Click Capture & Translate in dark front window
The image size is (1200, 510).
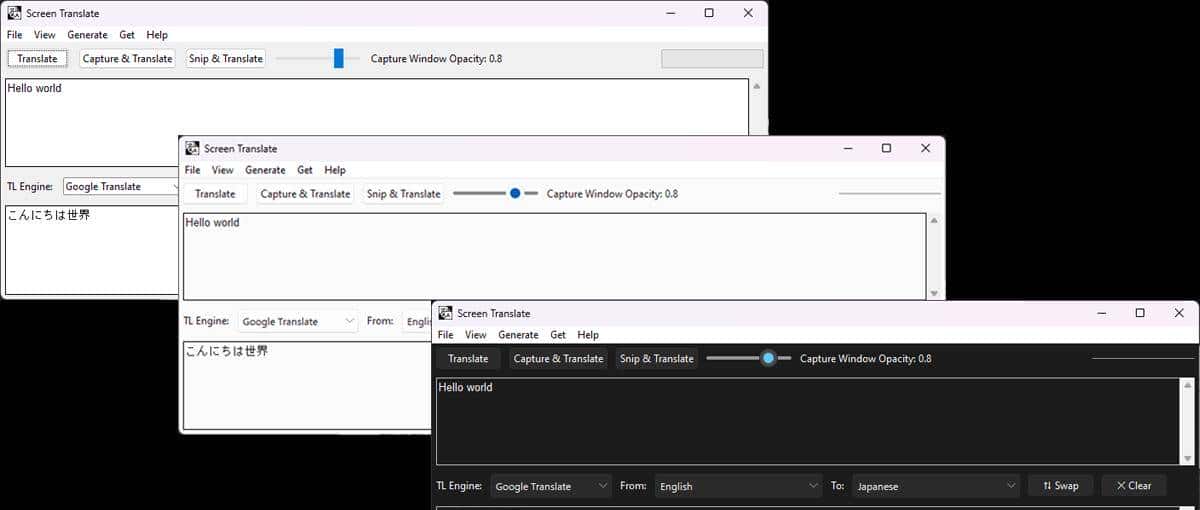558,358
